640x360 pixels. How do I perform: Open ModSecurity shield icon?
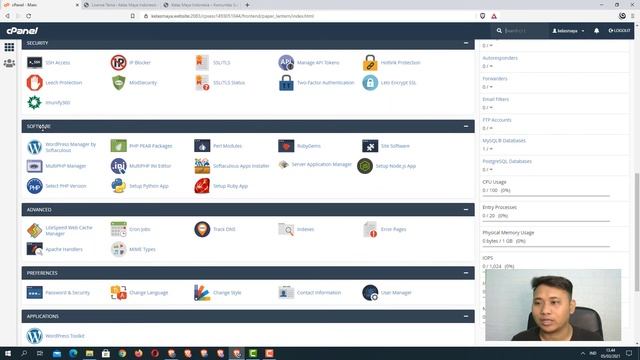coord(118,82)
